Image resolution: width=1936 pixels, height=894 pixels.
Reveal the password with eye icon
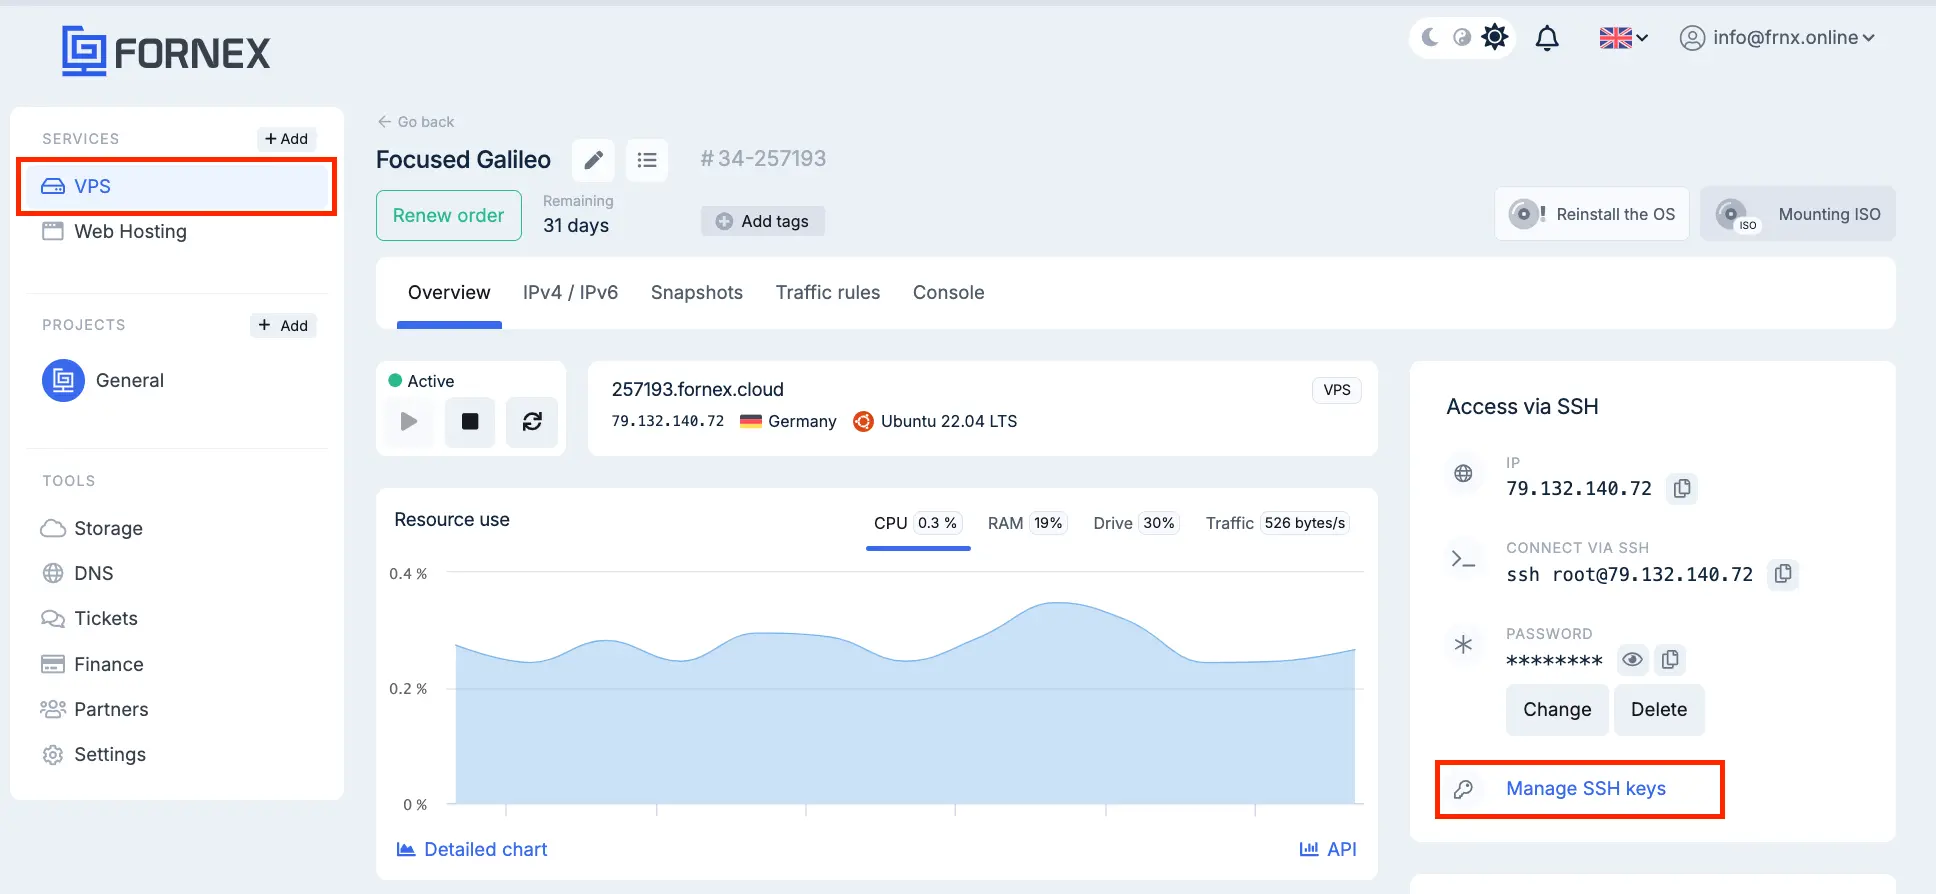pos(1632,660)
